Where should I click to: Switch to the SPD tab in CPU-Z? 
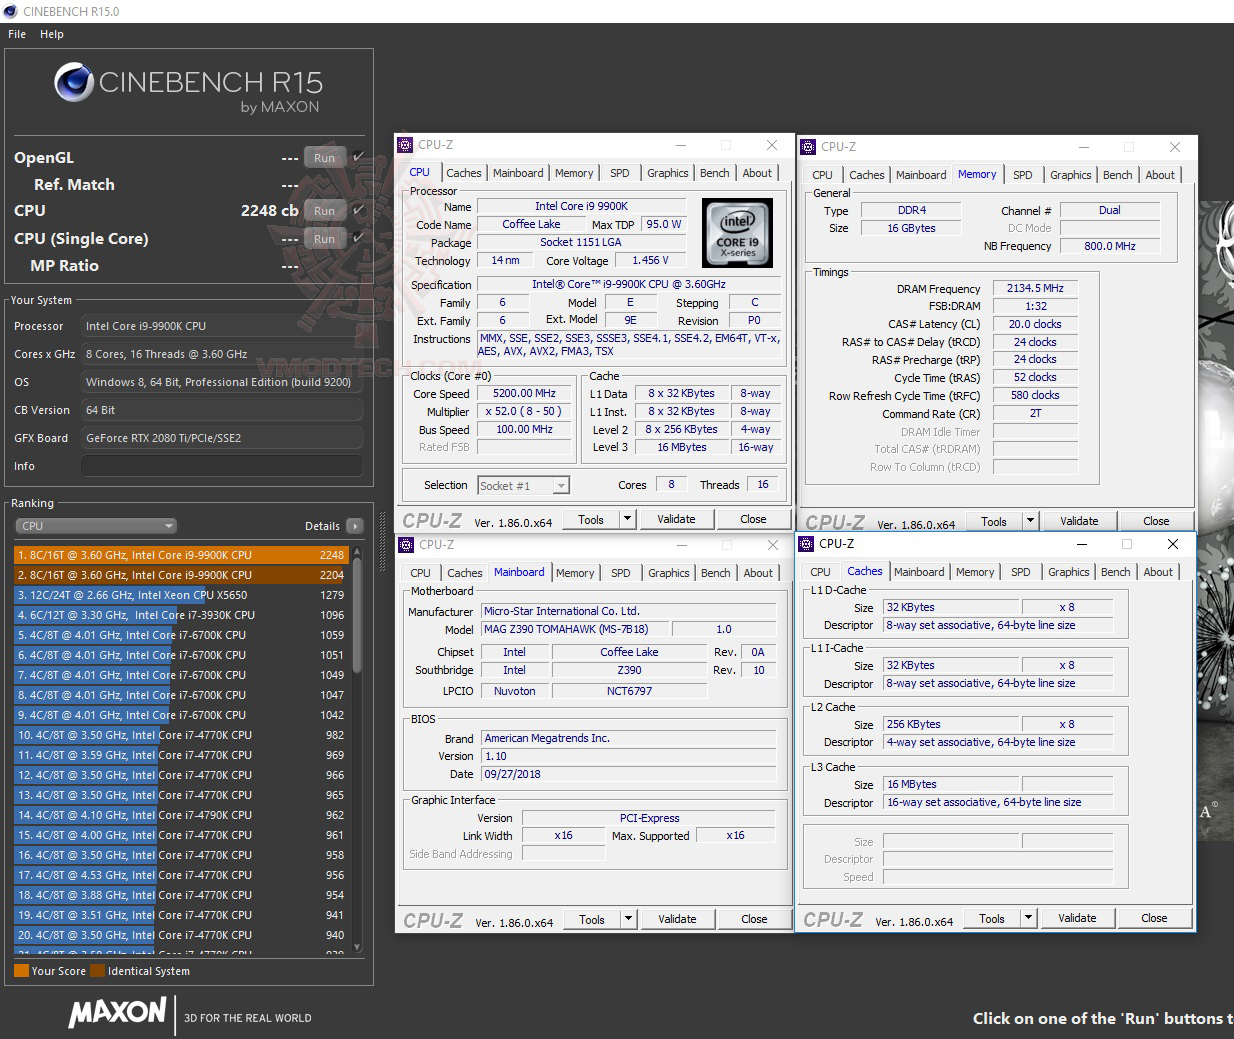(619, 172)
